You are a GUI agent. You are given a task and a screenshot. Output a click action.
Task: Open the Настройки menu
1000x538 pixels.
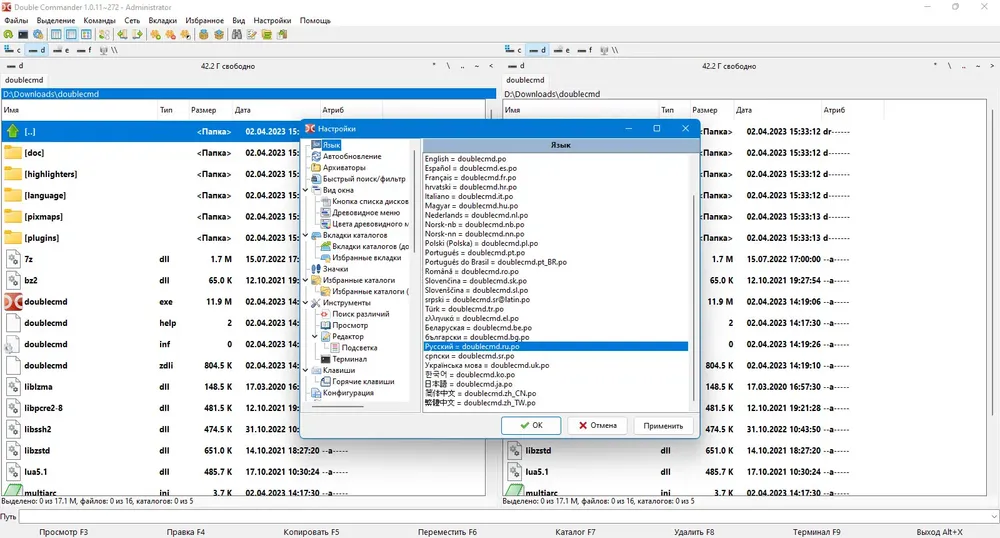click(x=272, y=20)
